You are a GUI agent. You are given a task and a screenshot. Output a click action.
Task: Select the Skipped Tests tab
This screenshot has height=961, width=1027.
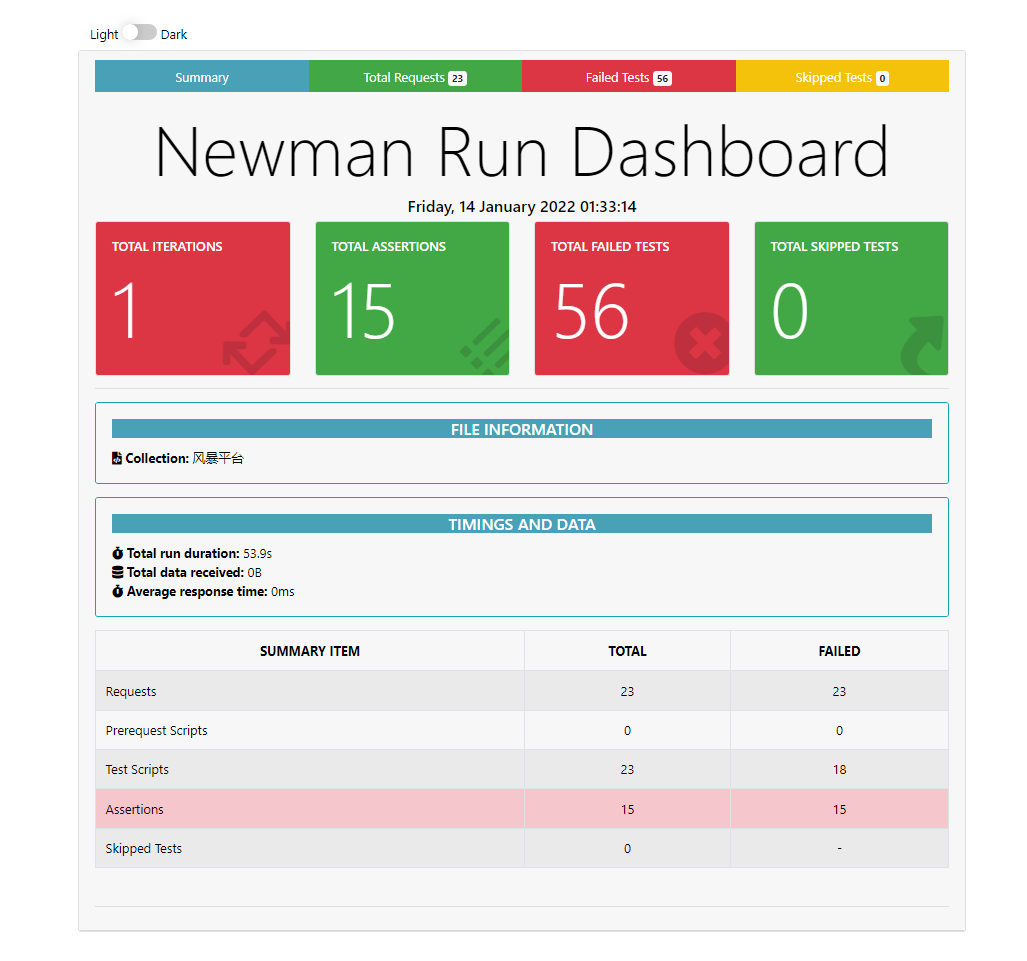tap(842, 77)
